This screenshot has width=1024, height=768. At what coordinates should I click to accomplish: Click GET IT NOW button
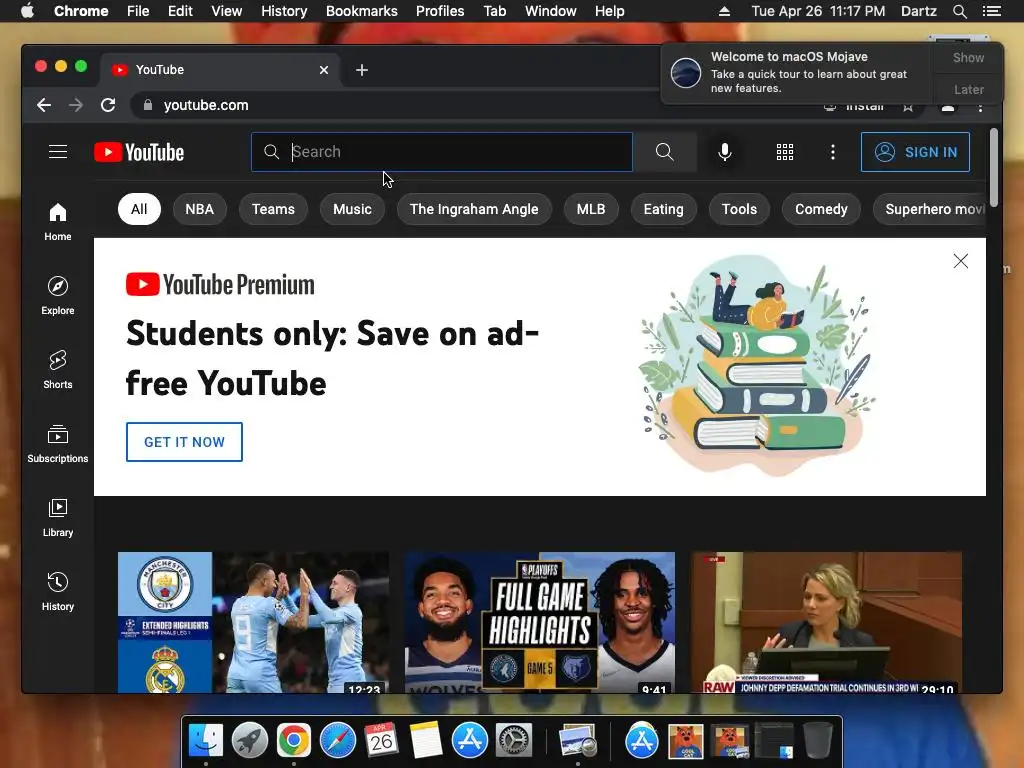(x=184, y=442)
